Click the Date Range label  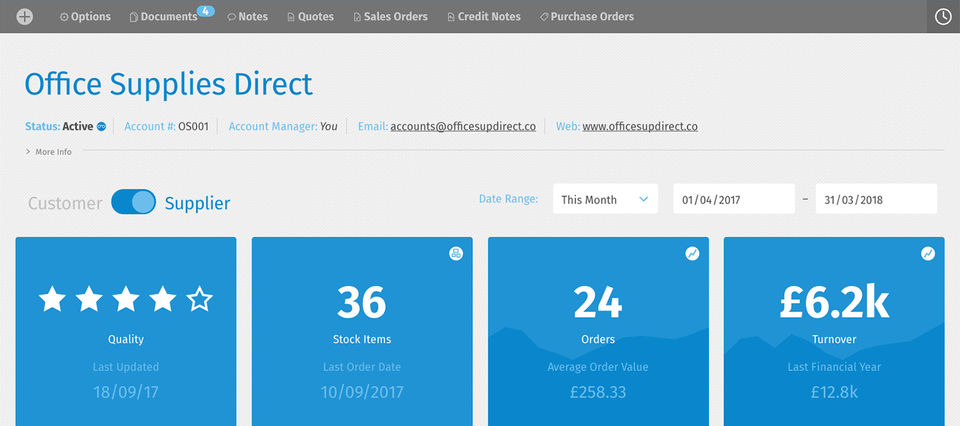coord(508,199)
